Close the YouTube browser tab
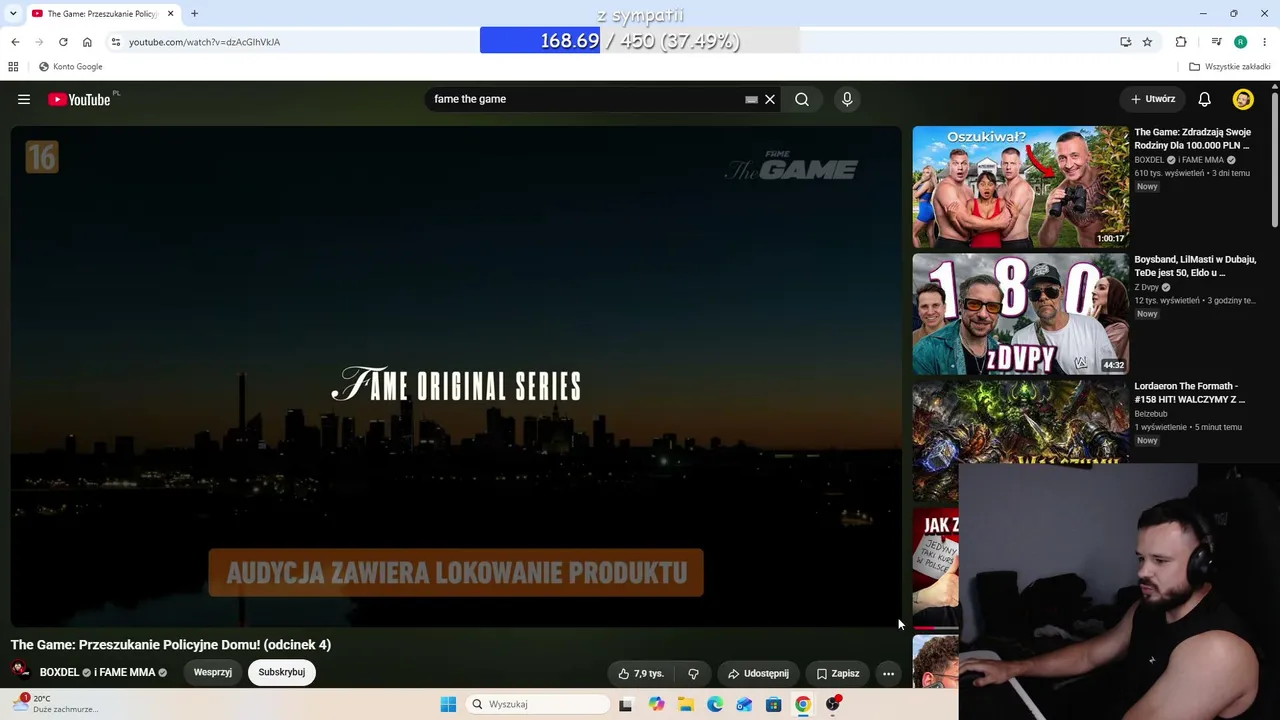The height and width of the screenshot is (720, 1280). [x=170, y=14]
